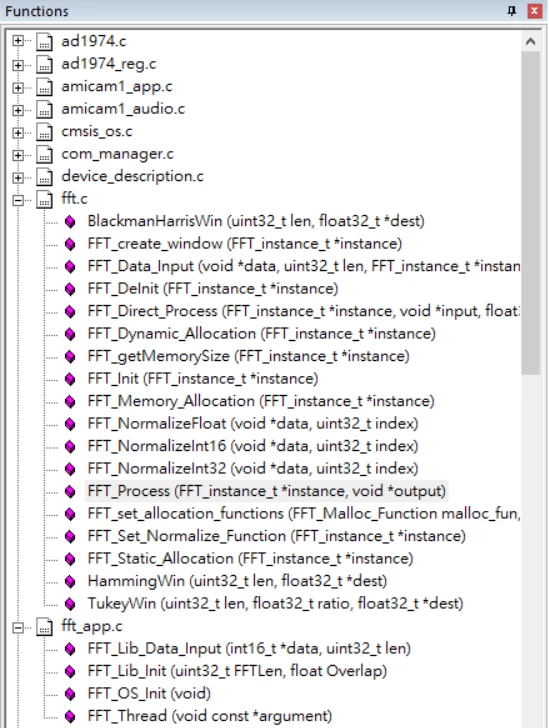Select the fft.c file name

74,199
